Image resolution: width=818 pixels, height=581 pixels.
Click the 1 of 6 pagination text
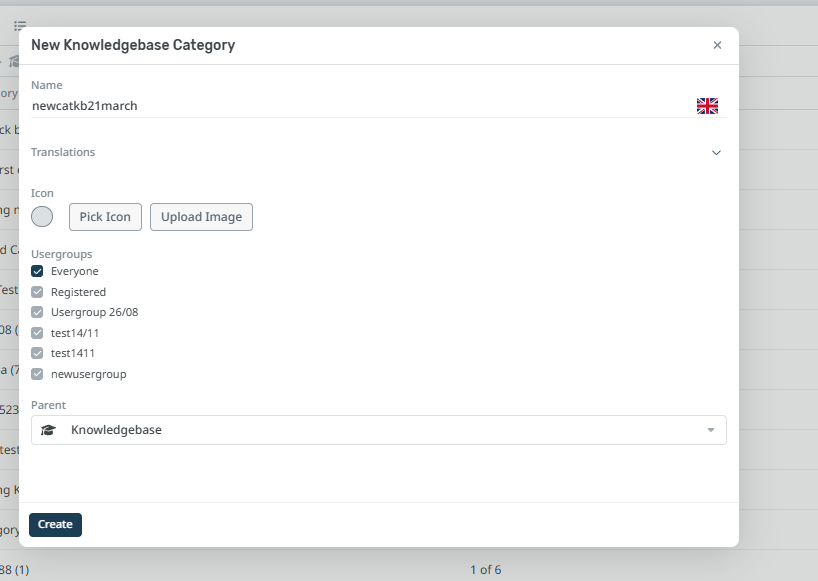[485, 570]
